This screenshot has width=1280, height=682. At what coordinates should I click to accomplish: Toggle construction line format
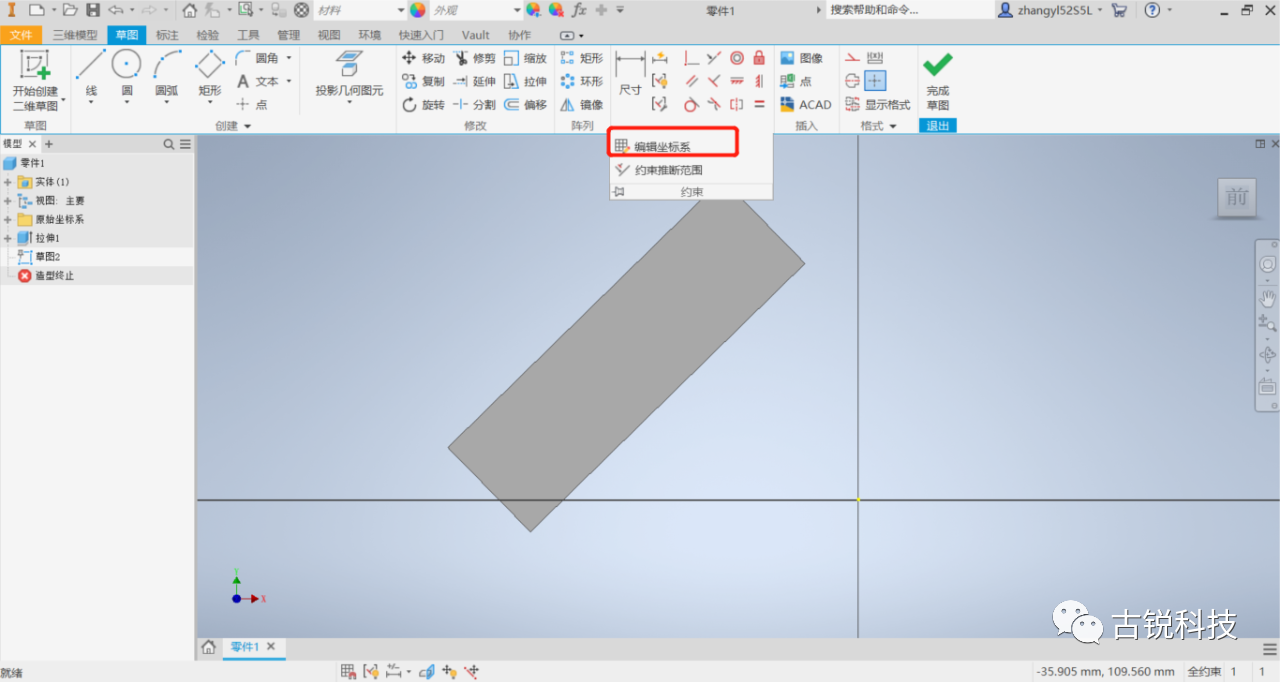click(852, 58)
